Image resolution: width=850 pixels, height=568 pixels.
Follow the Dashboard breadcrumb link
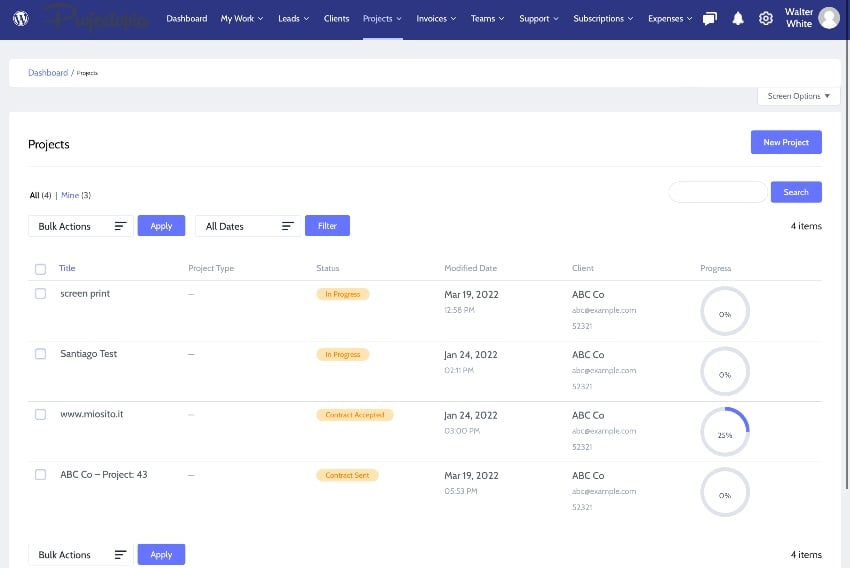48,73
